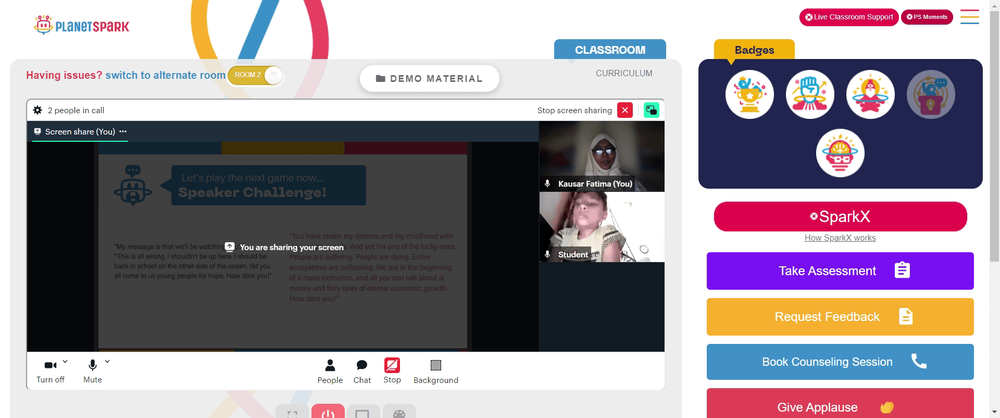Click the trophy badge icon
The height and width of the screenshot is (418, 1000).
pos(749,94)
